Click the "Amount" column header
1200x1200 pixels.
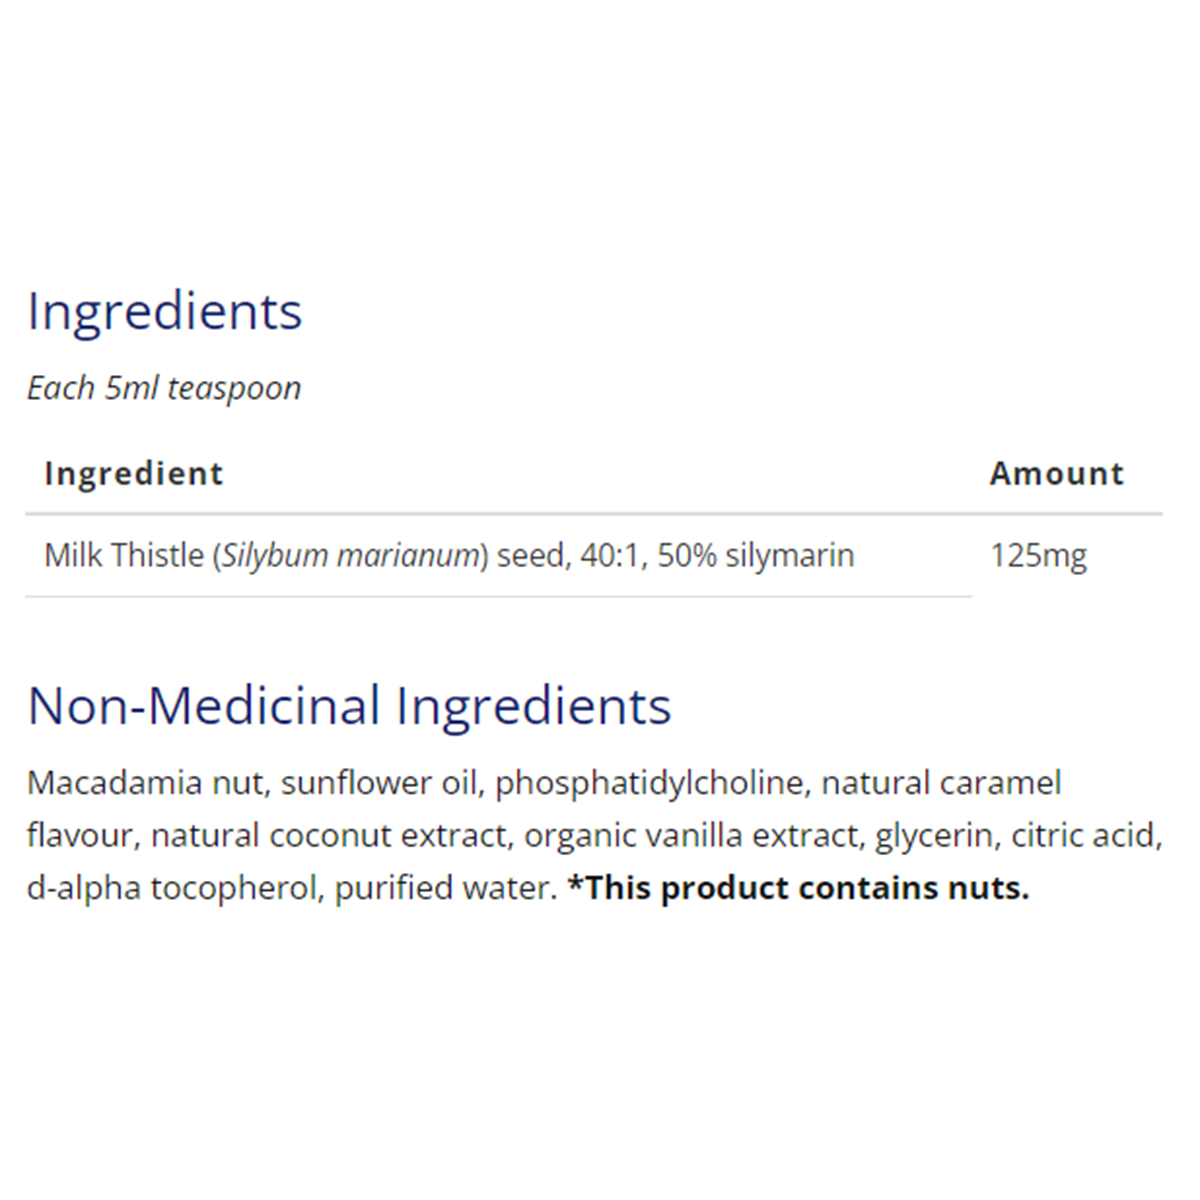tap(1057, 473)
